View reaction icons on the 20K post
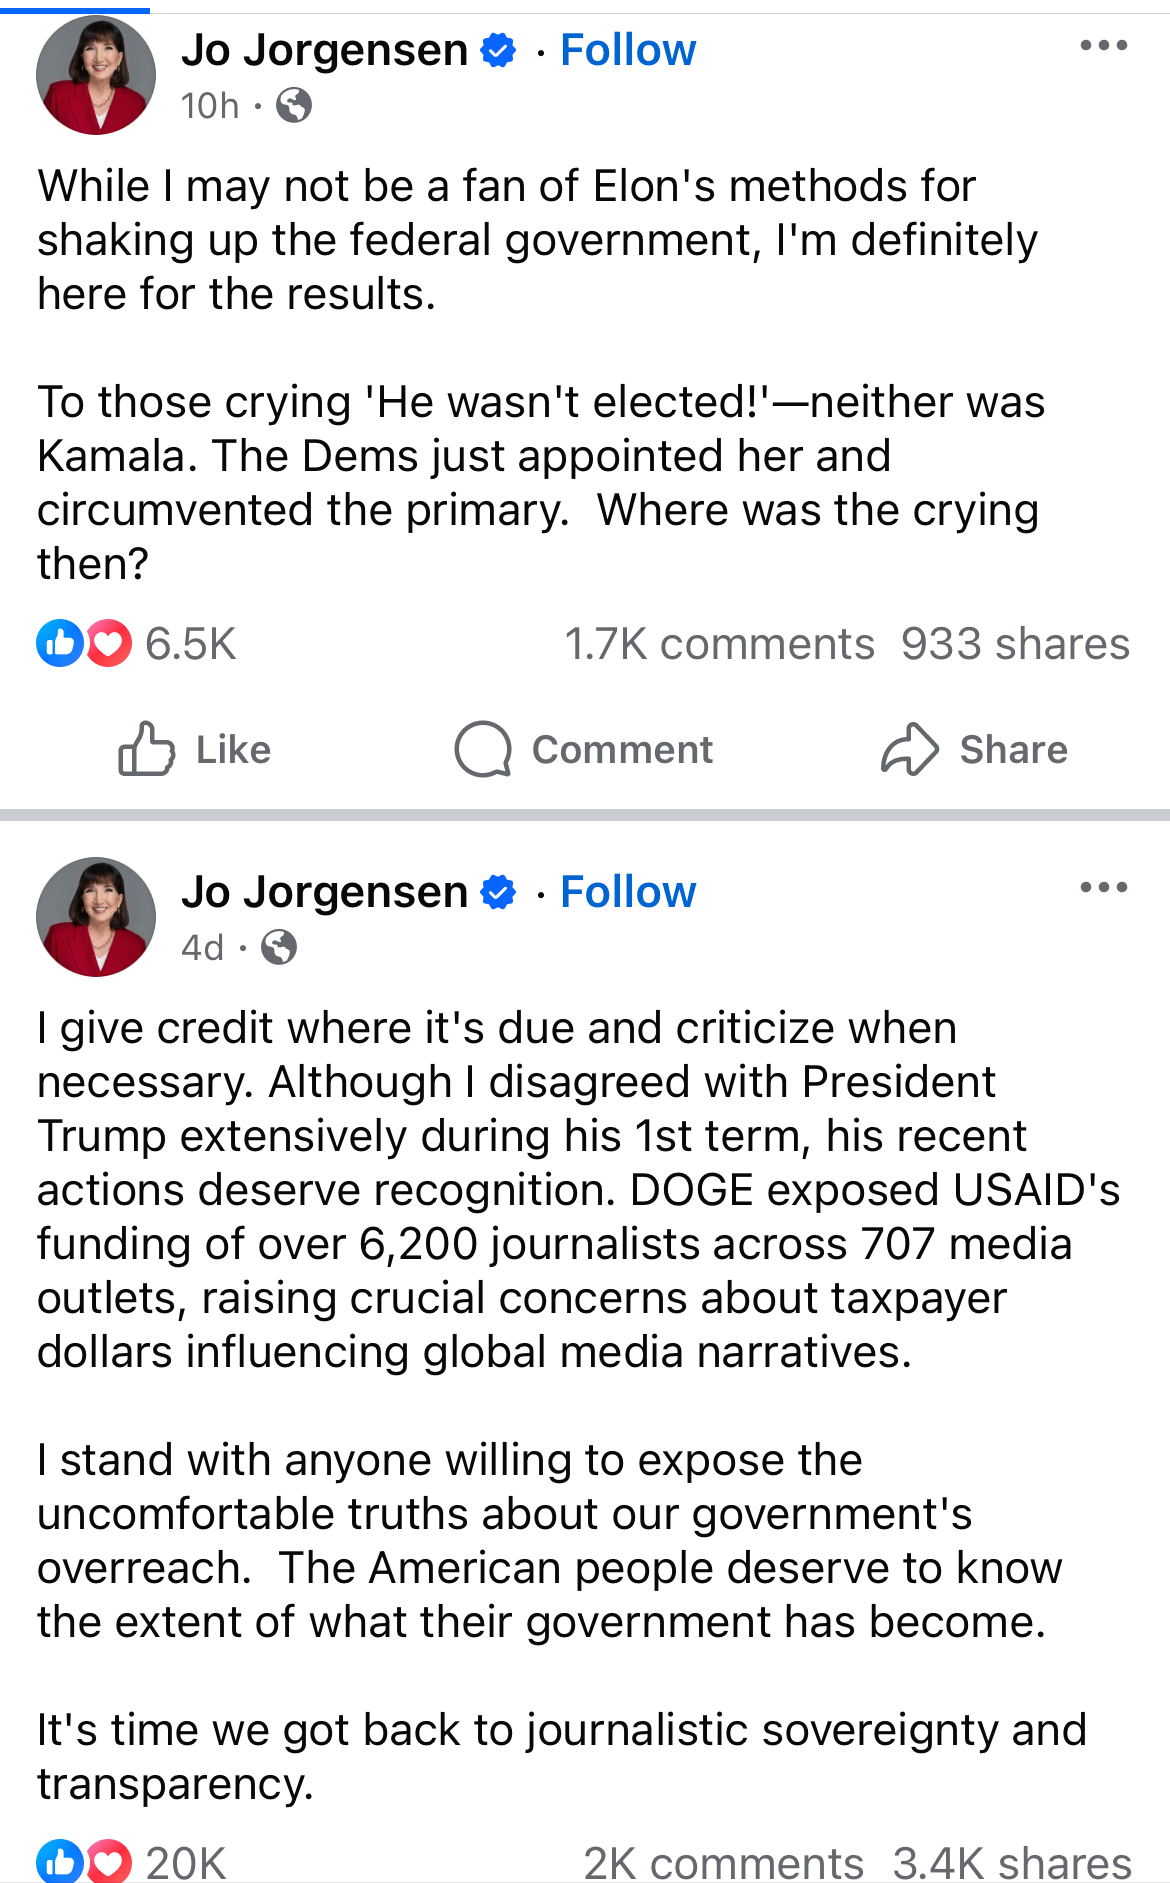The height and width of the screenshot is (1883, 1170). pos(84,1862)
